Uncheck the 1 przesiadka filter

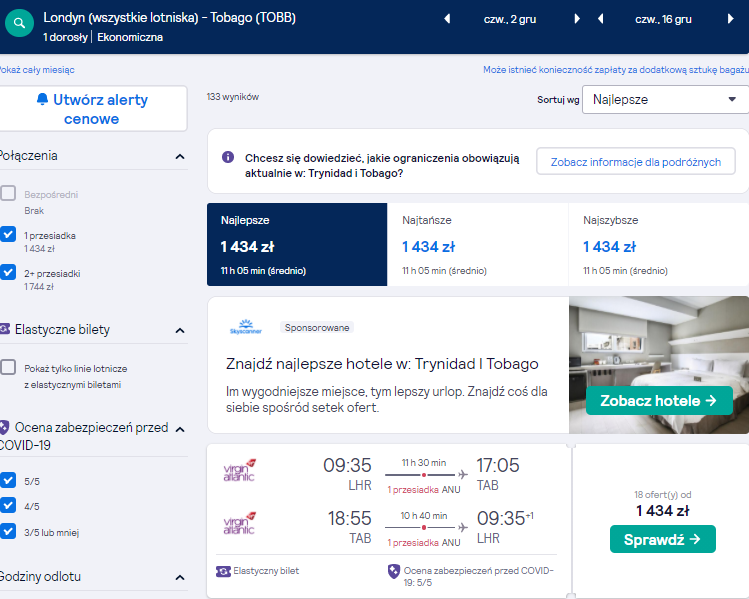coord(8,234)
